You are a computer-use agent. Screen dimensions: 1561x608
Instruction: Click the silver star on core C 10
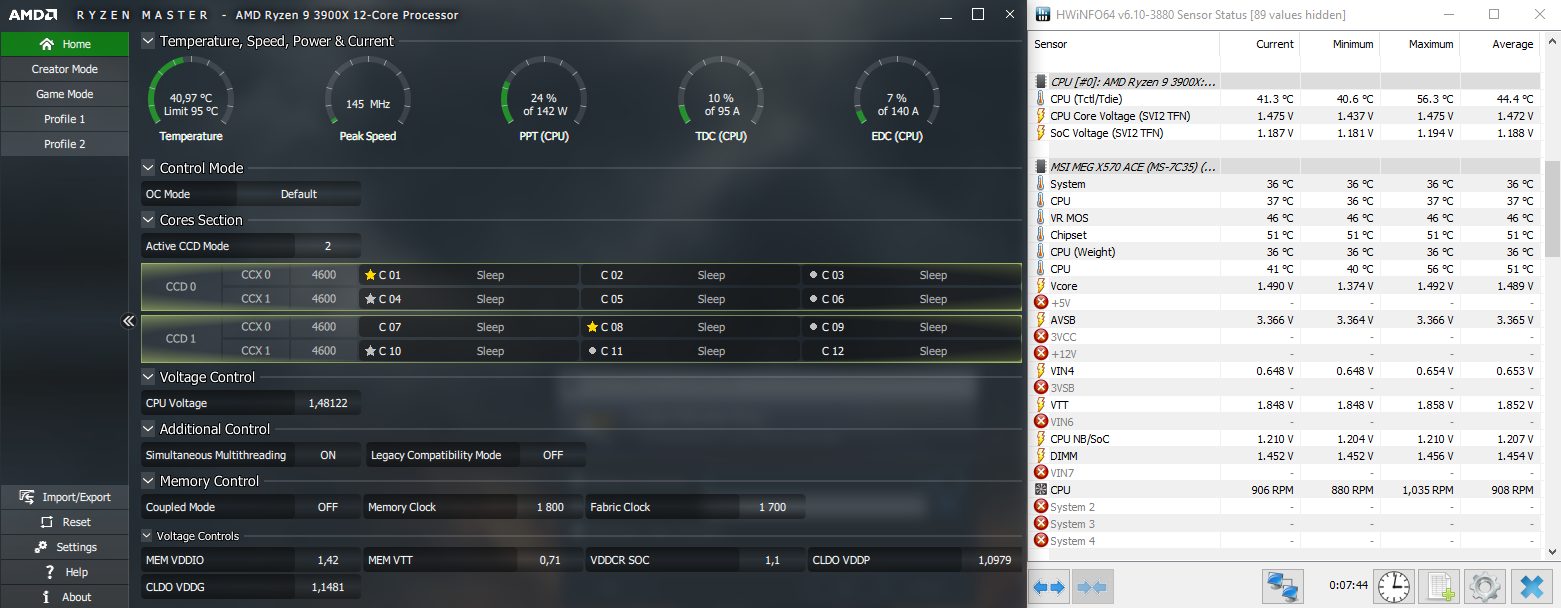tap(370, 351)
